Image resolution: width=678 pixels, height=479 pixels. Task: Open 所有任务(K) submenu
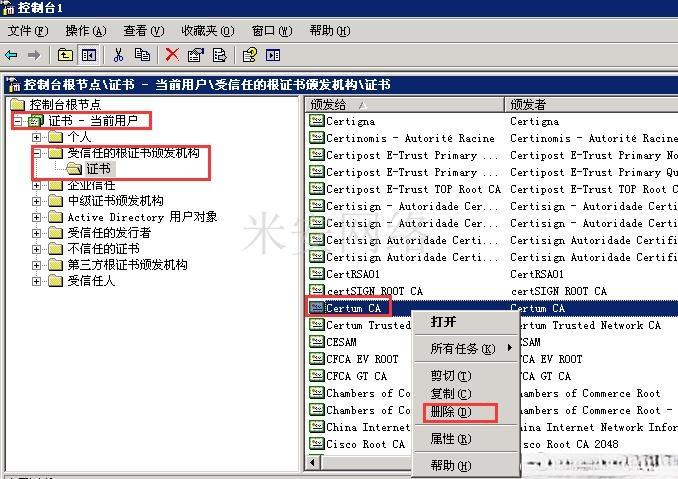pyautogui.click(x=465, y=348)
